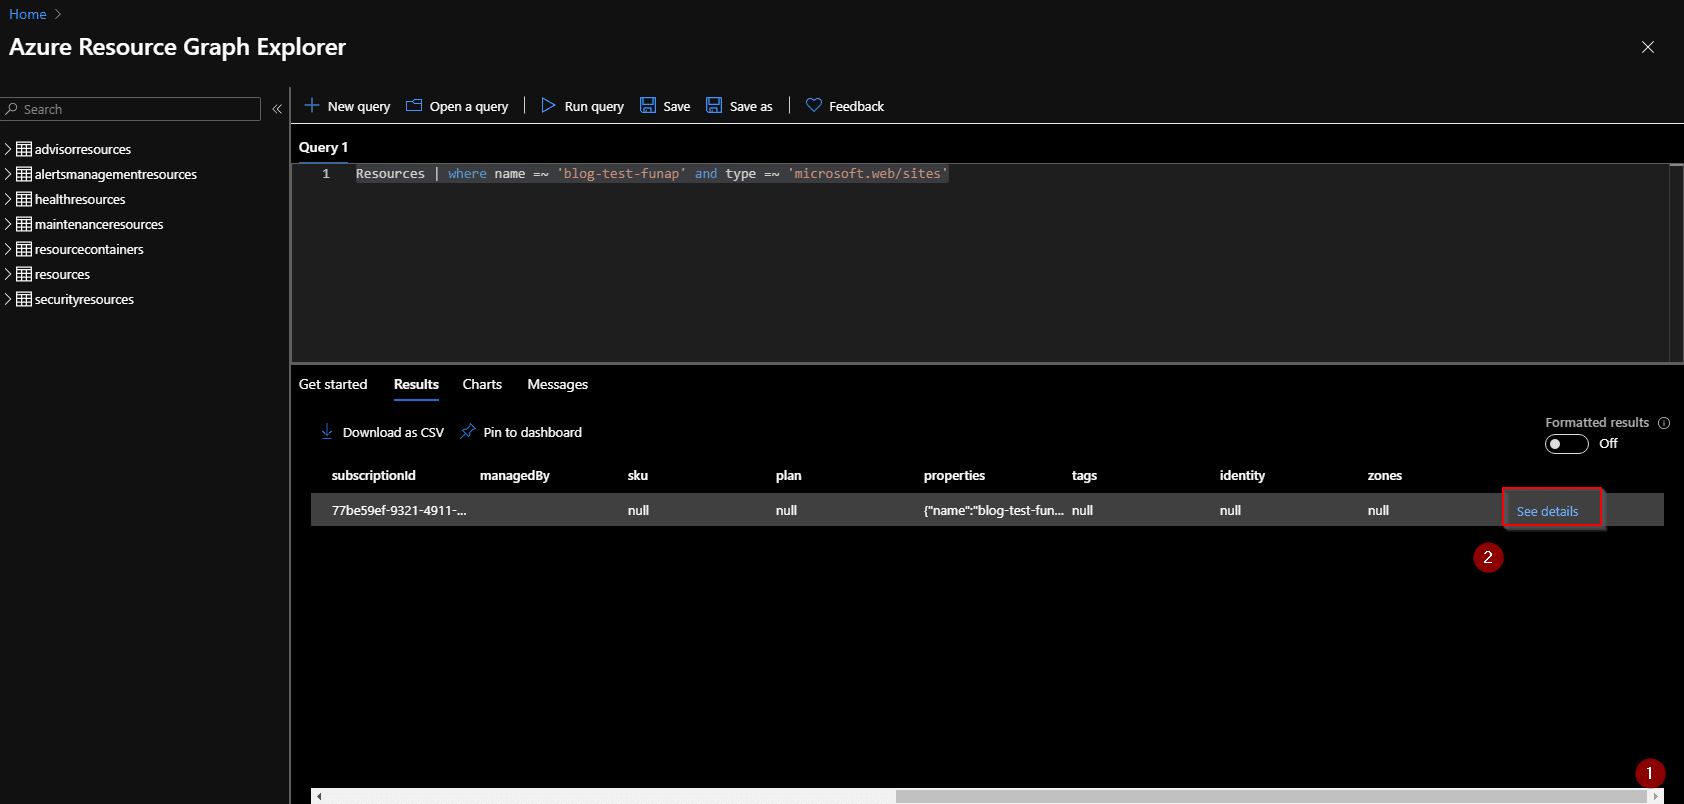Expand the resources tree node

click(x=8, y=274)
